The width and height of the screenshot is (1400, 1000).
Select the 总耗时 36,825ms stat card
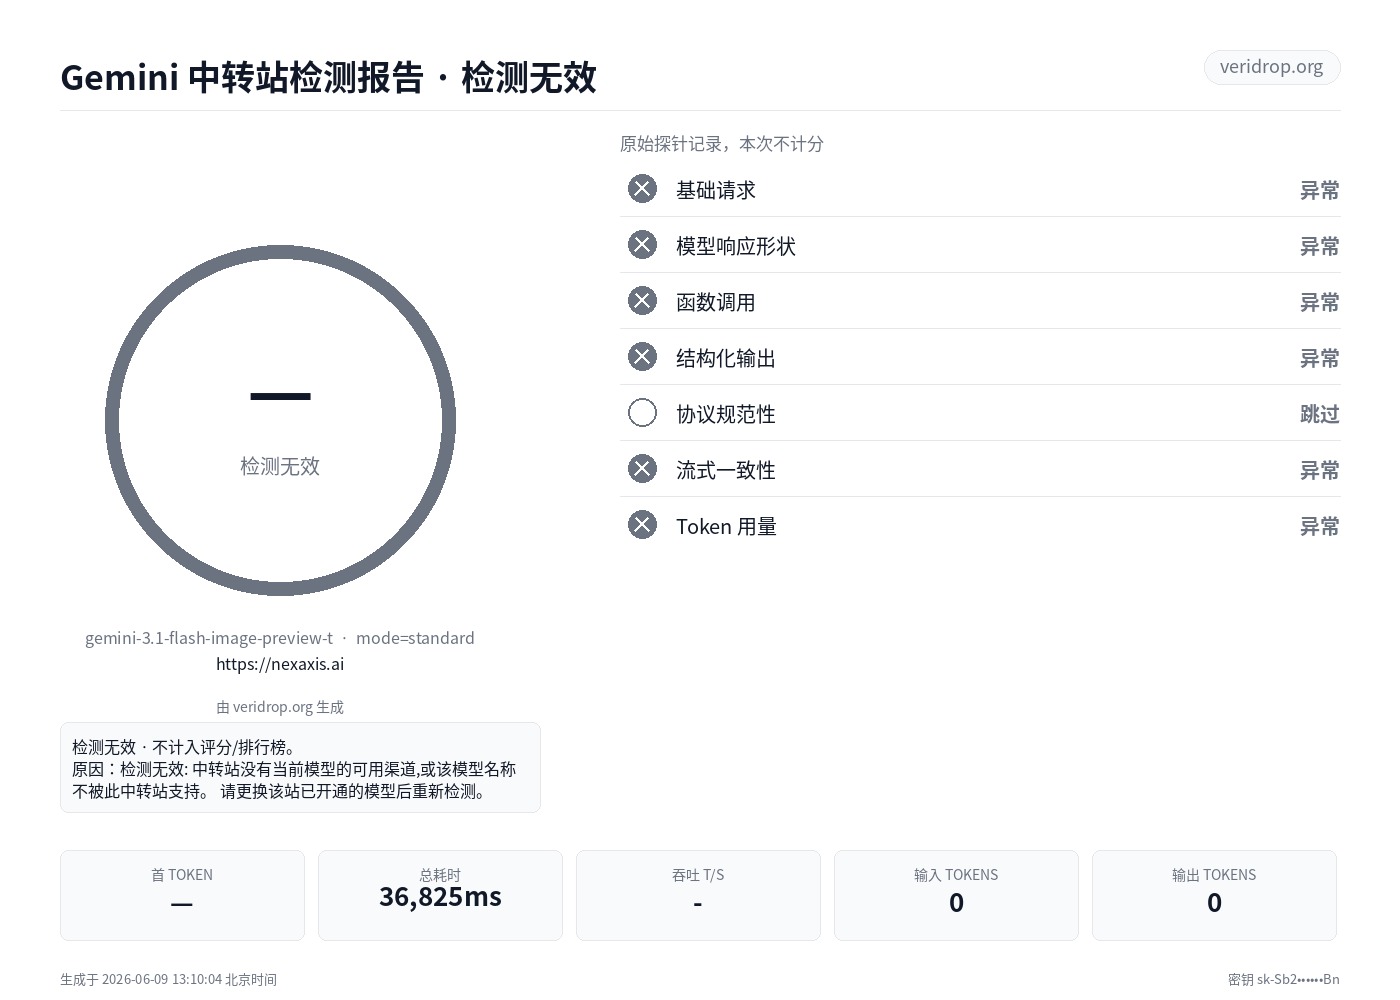click(x=440, y=895)
